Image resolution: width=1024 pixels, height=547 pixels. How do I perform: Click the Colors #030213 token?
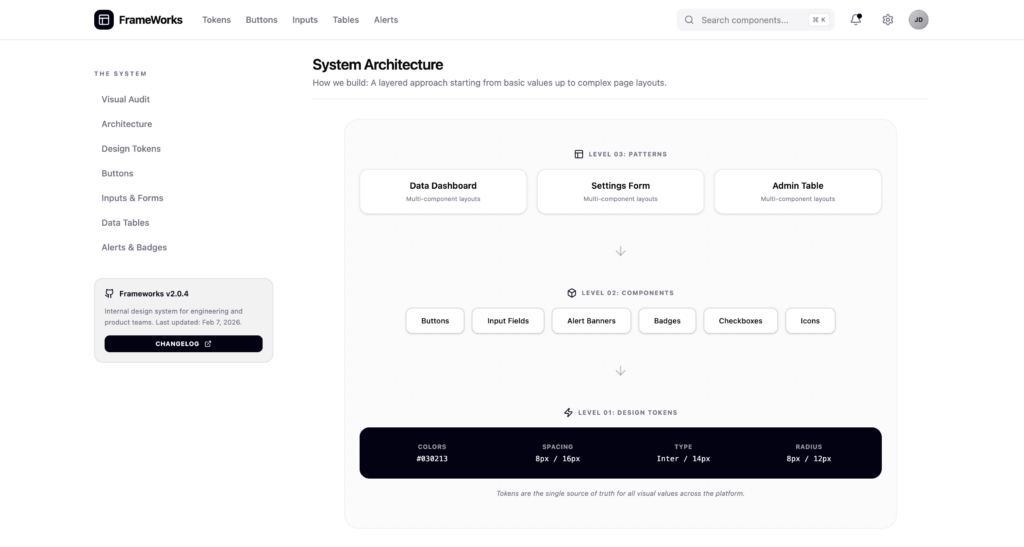pyautogui.click(x=432, y=453)
